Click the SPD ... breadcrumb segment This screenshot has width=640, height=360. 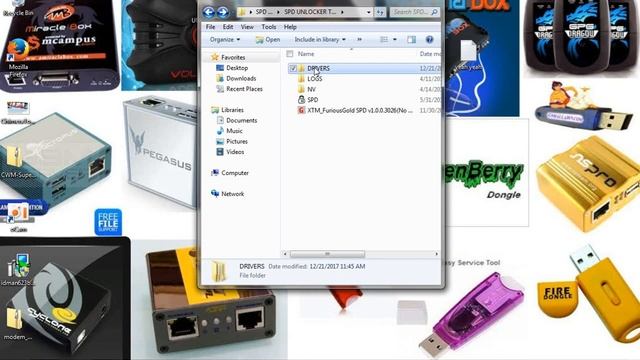point(264,12)
